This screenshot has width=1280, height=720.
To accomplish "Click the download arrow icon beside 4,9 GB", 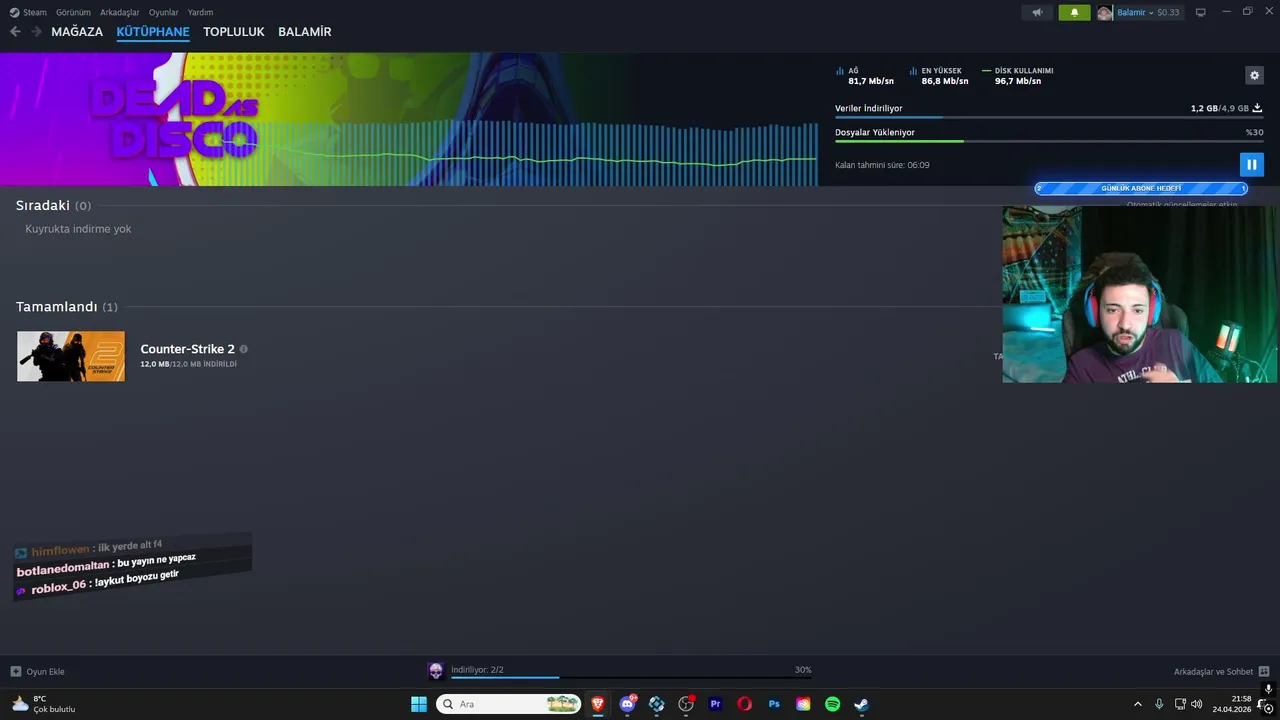I will pos(1257,108).
